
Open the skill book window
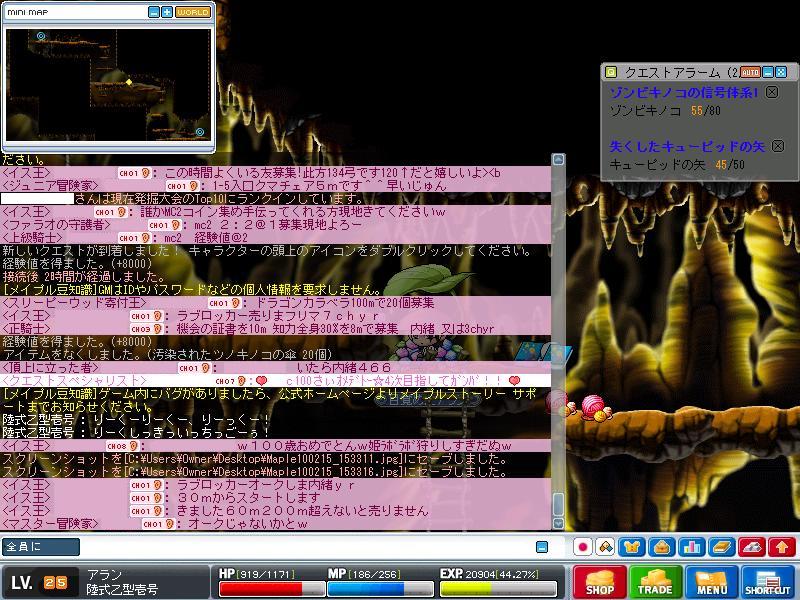[722, 547]
